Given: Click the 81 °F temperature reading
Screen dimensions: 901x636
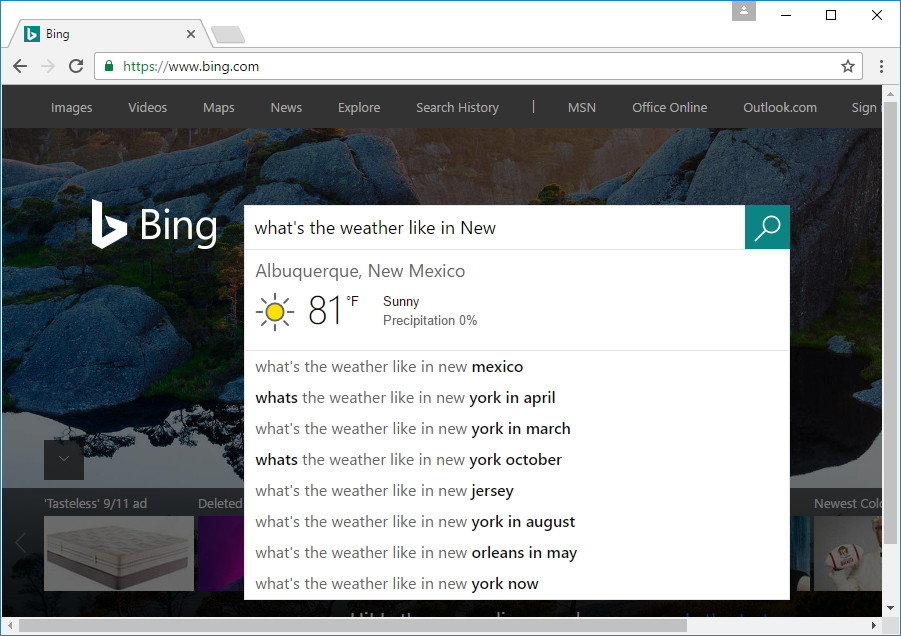Looking at the screenshot, I should coord(333,310).
